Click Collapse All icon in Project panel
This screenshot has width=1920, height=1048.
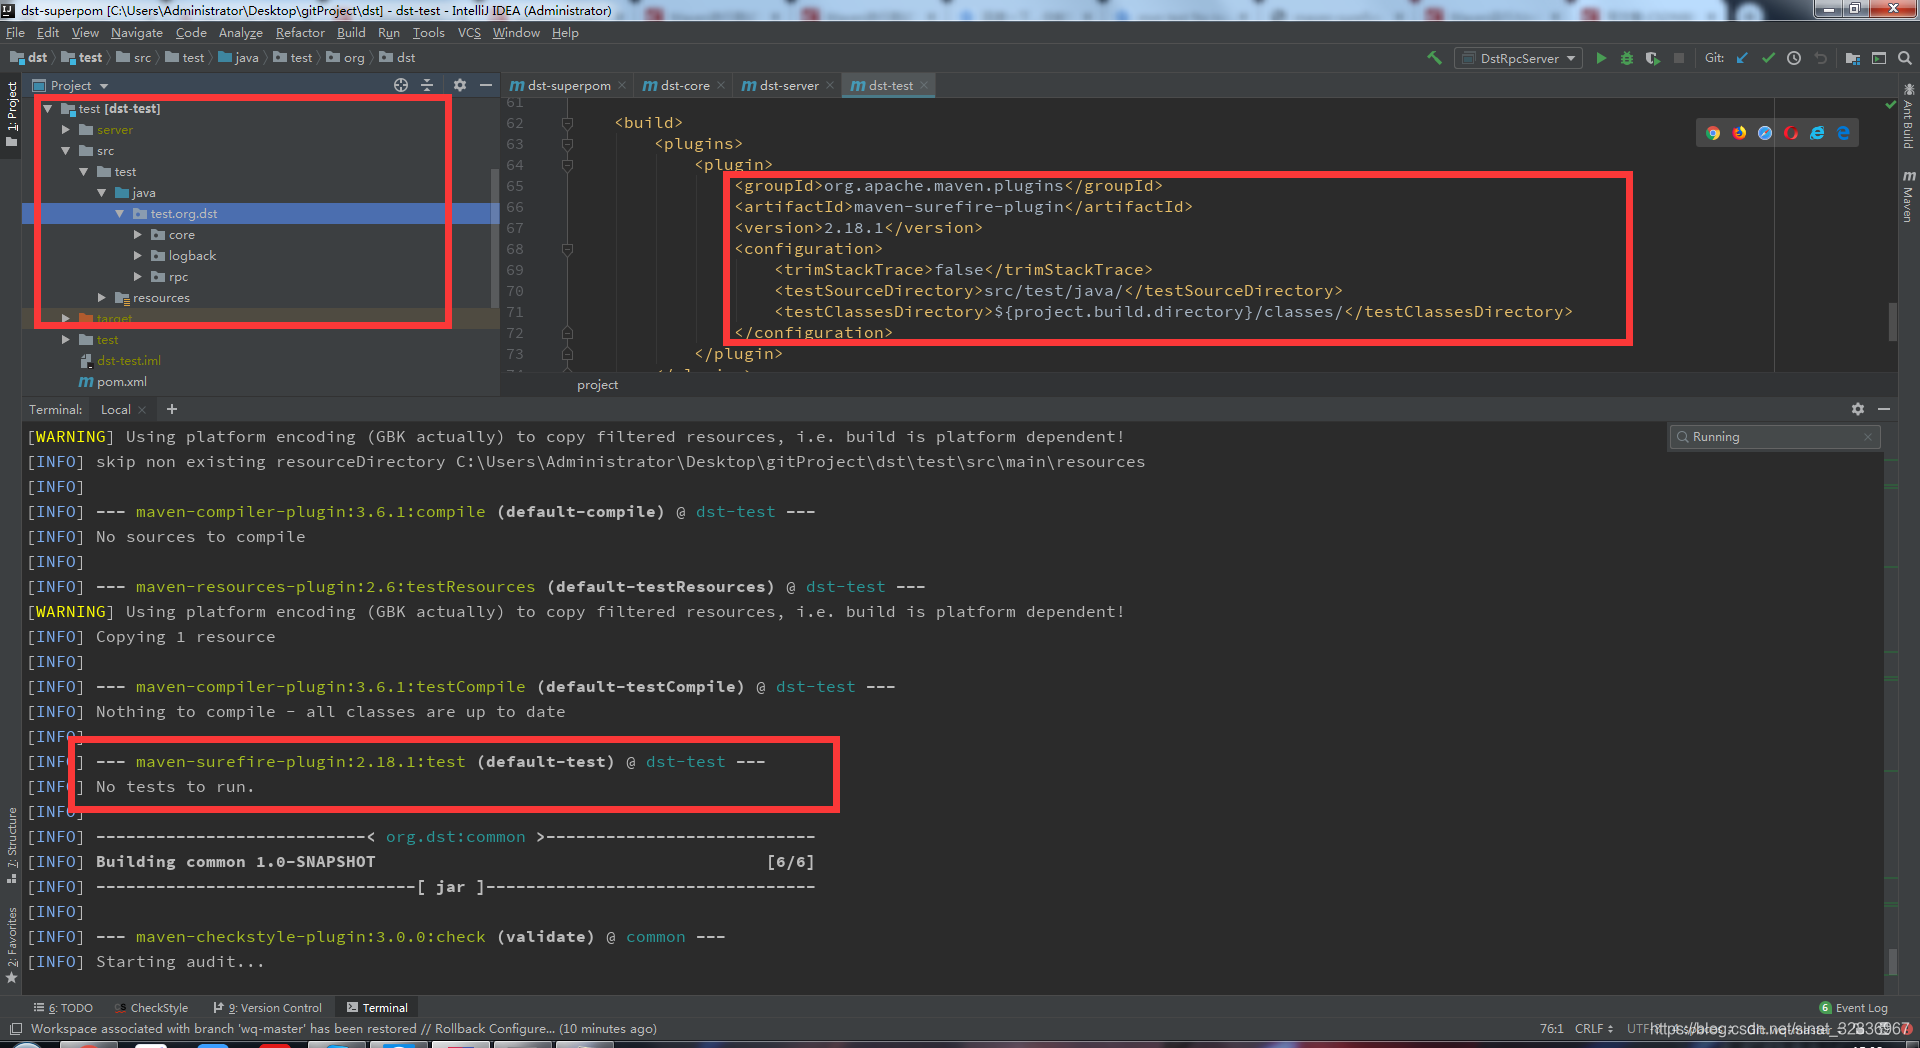pos(427,85)
